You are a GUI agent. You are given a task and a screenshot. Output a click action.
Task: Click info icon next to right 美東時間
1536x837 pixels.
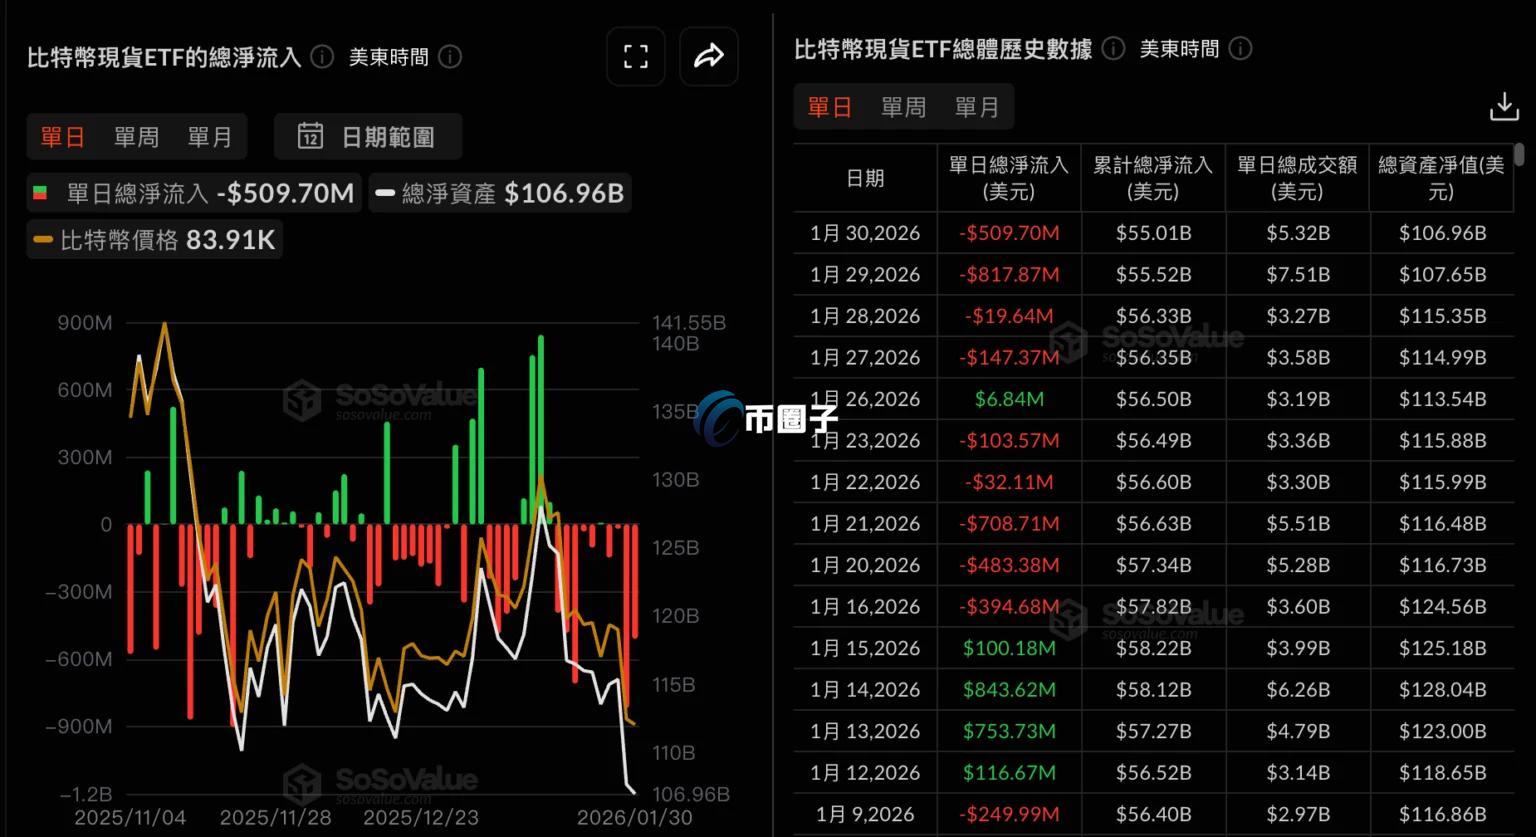[x=1240, y=49]
